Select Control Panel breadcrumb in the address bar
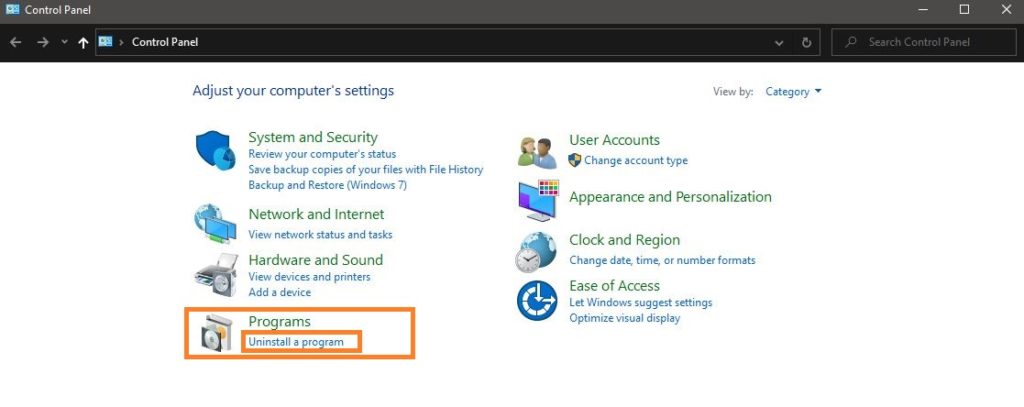1024x407 pixels. pos(165,42)
